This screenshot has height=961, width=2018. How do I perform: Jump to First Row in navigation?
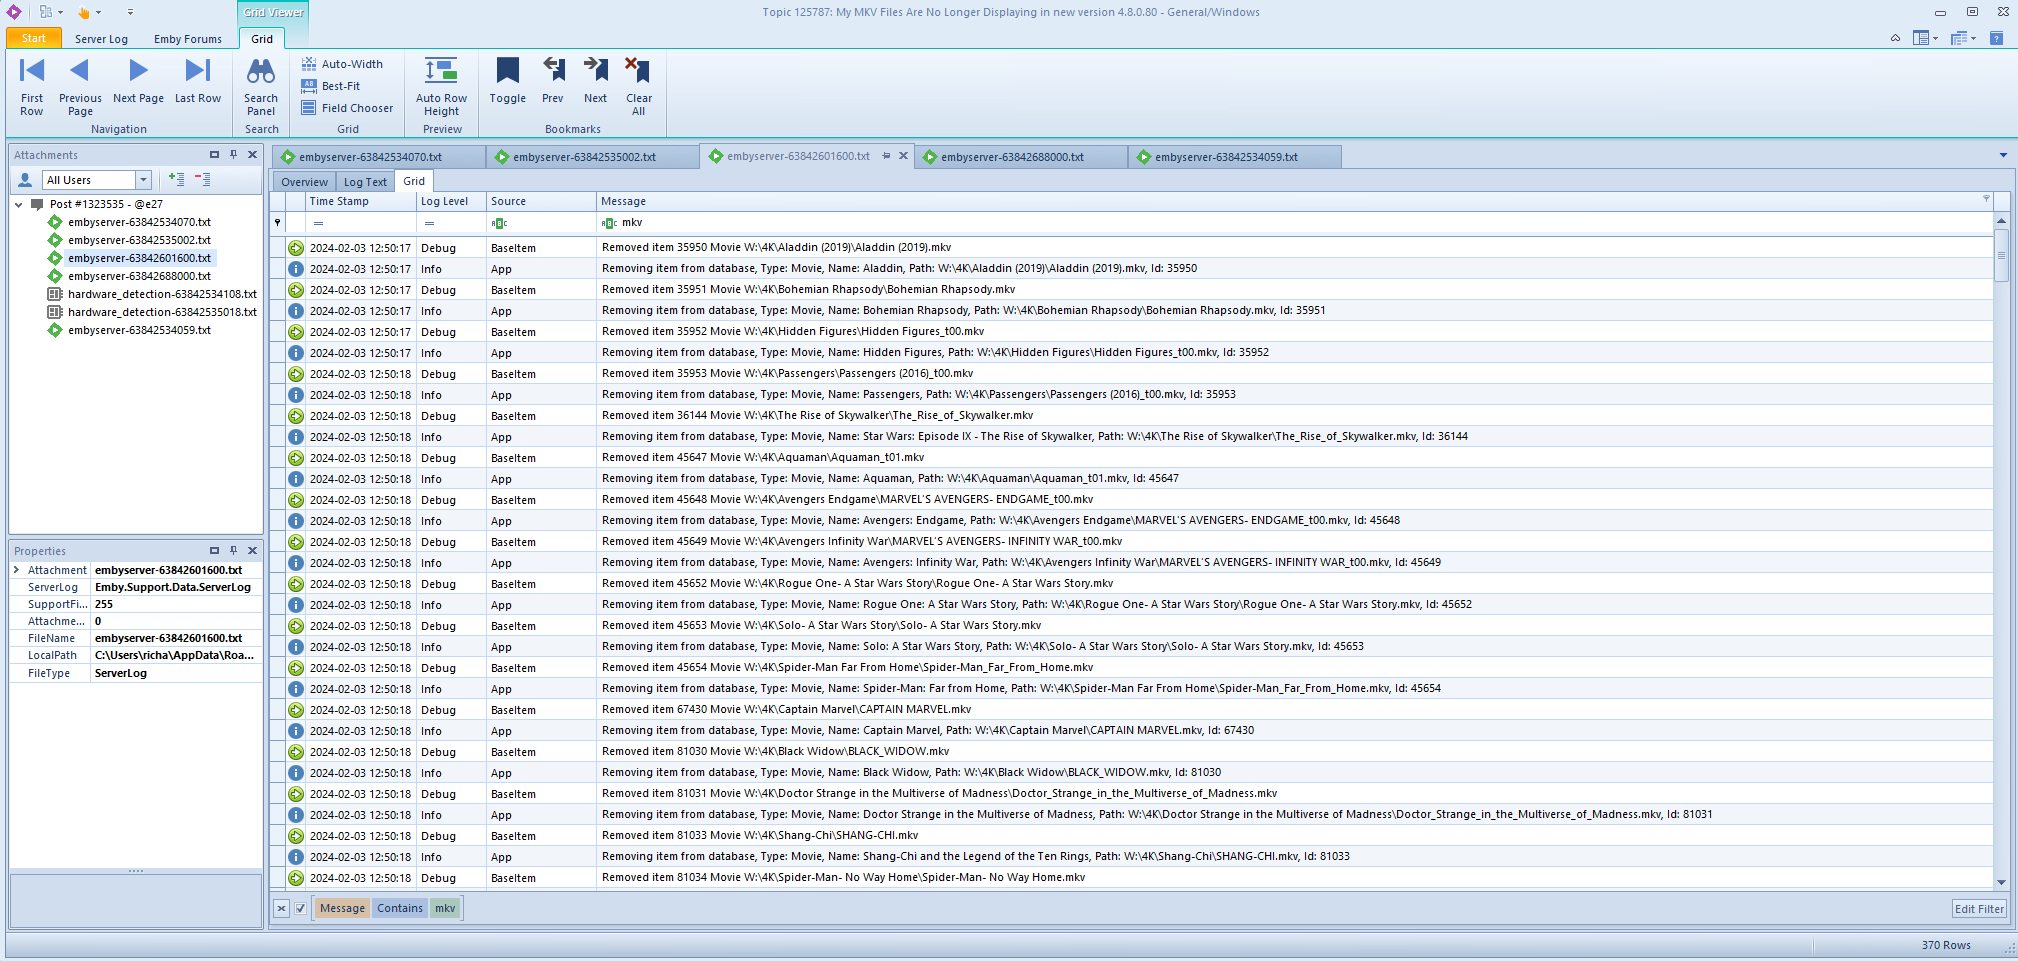point(32,86)
